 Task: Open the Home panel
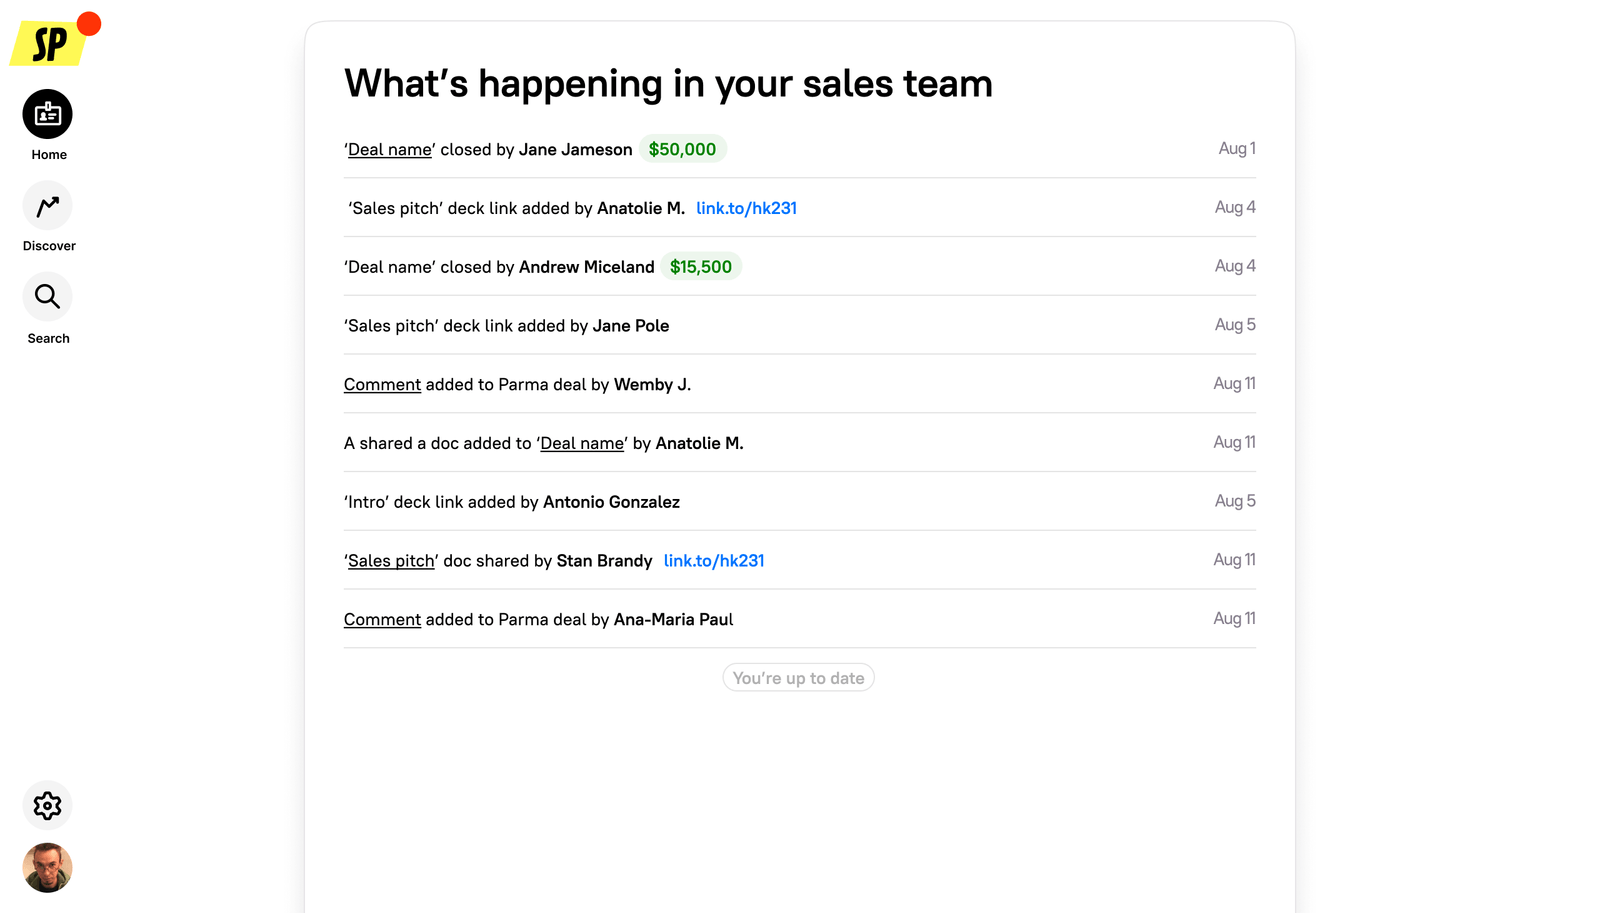(x=47, y=114)
